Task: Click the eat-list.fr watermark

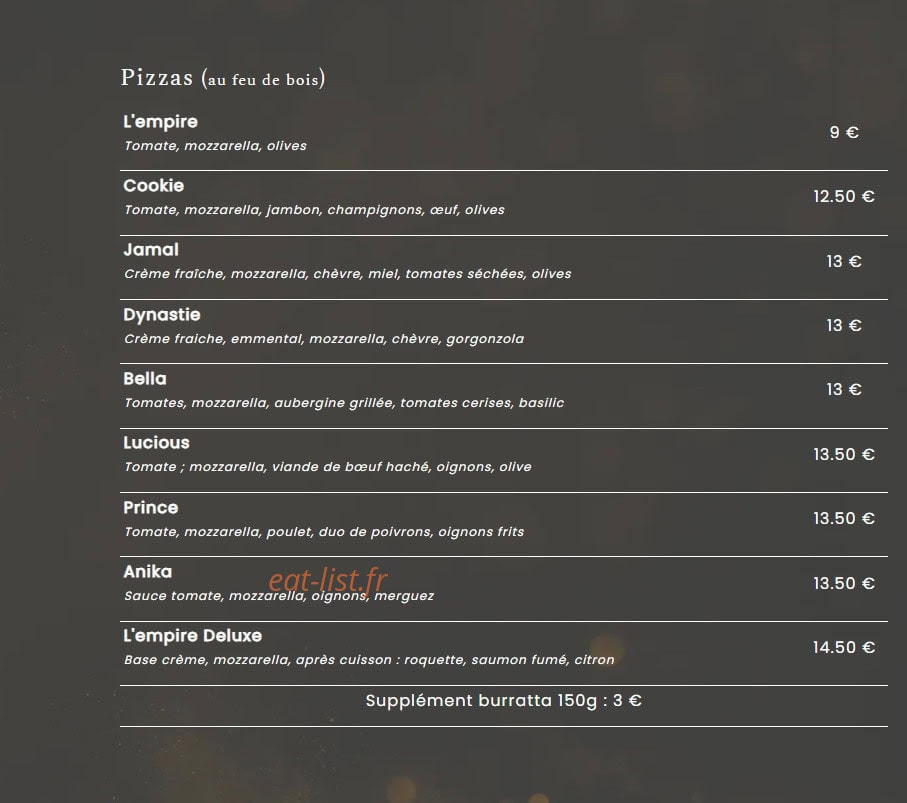Action: click(x=328, y=579)
